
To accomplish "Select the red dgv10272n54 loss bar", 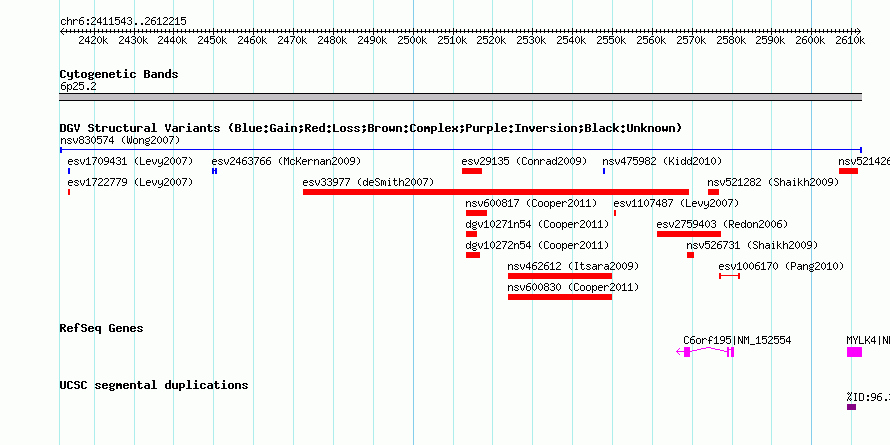I will point(473,255).
